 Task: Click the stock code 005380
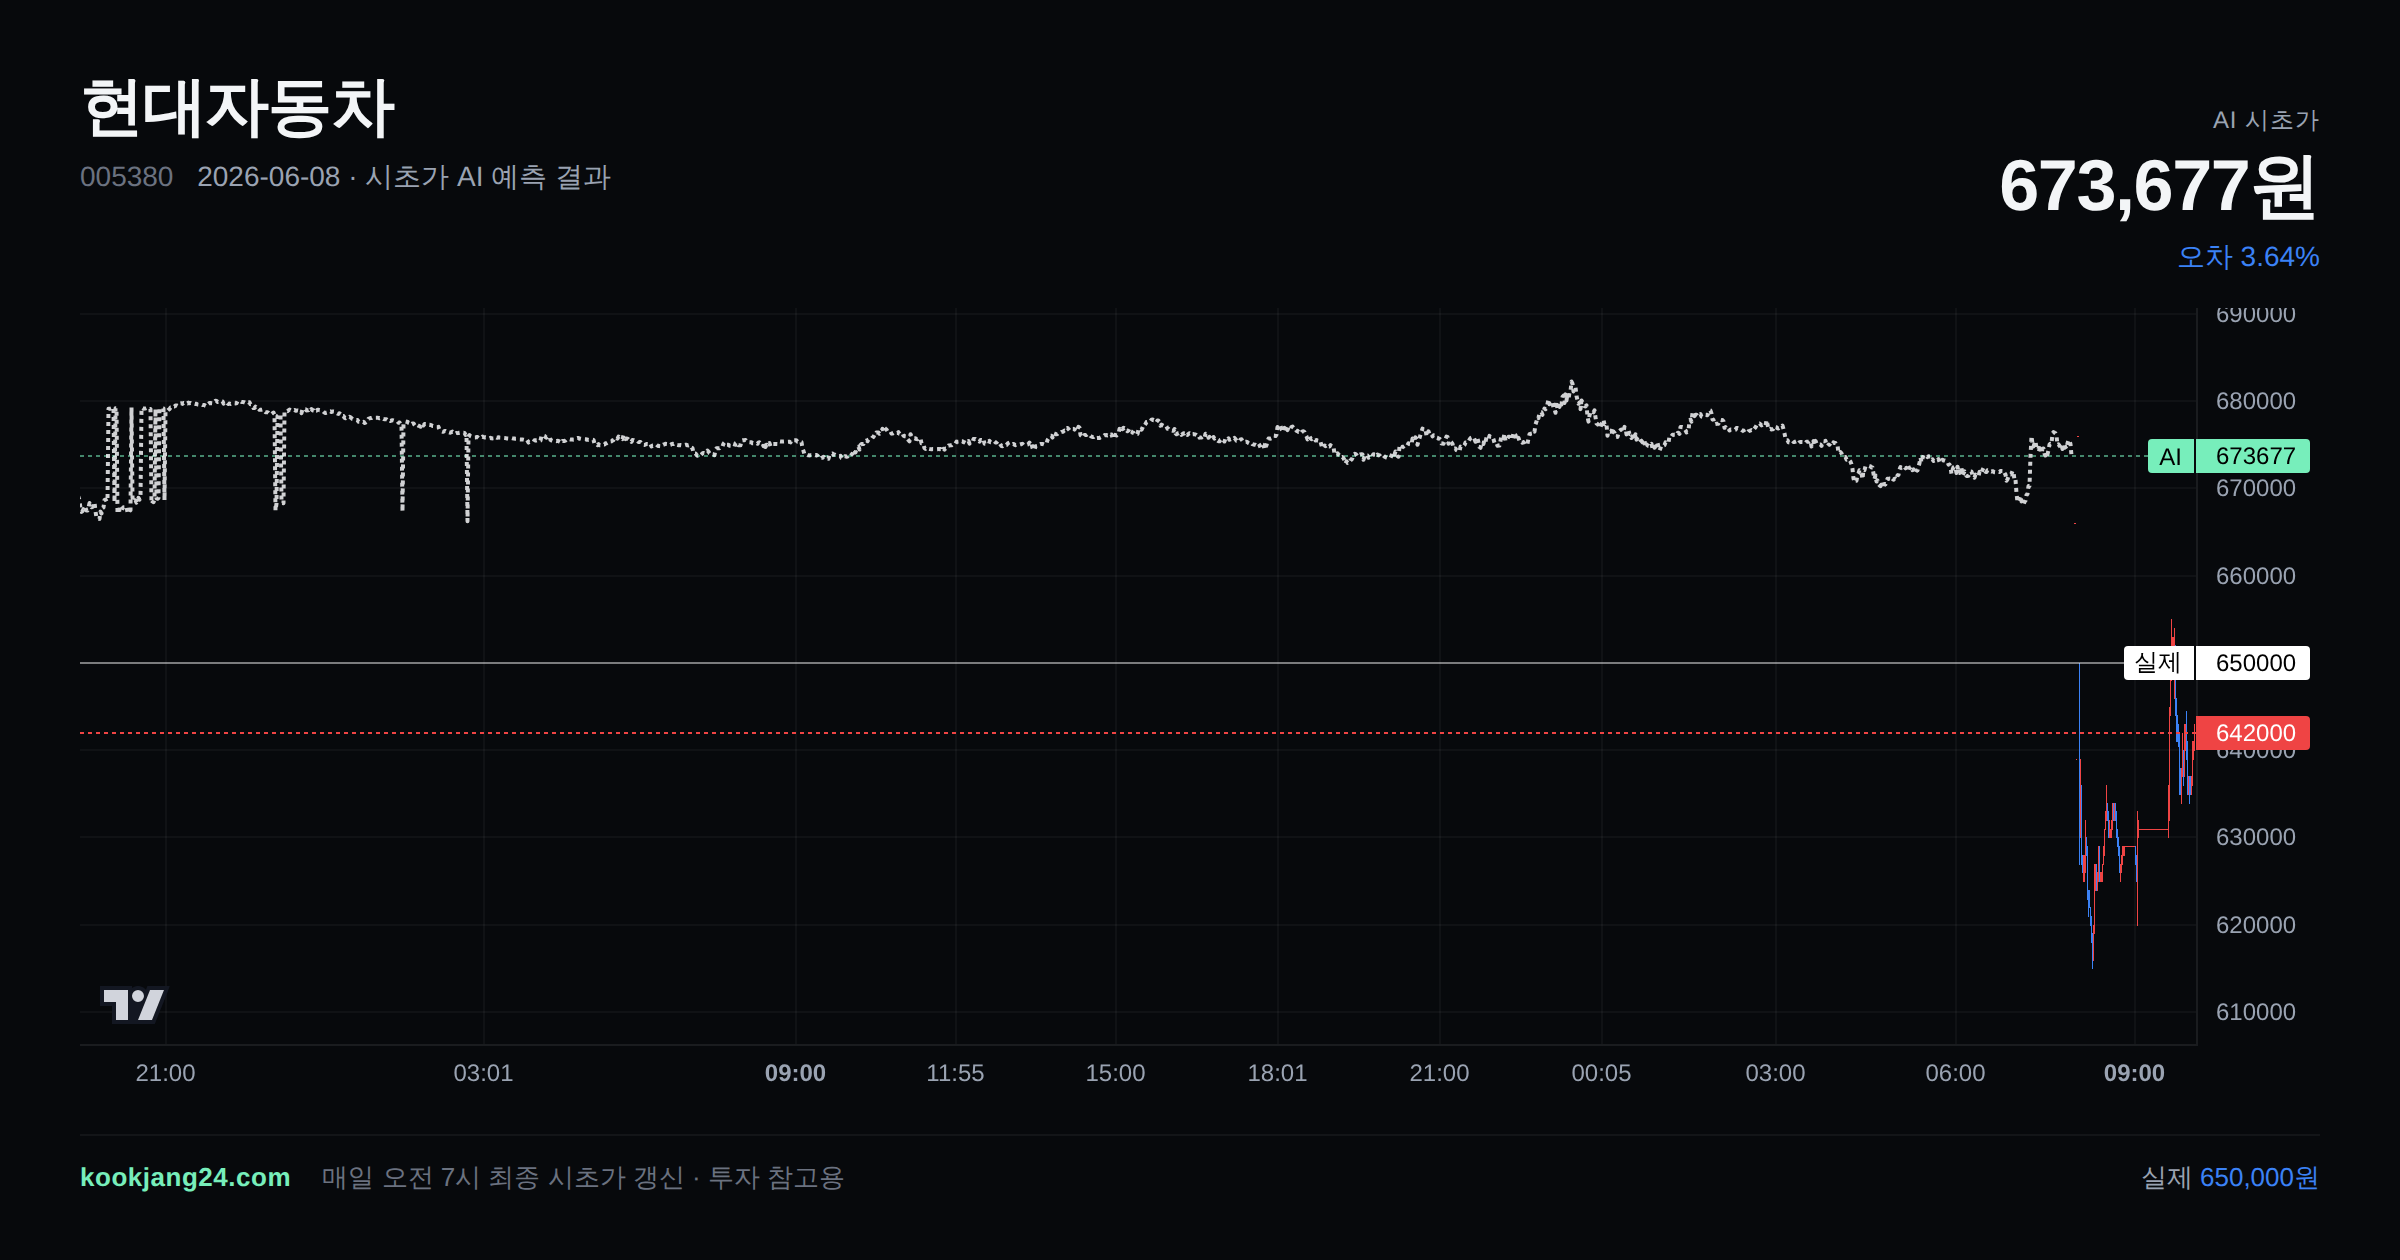[x=126, y=177]
